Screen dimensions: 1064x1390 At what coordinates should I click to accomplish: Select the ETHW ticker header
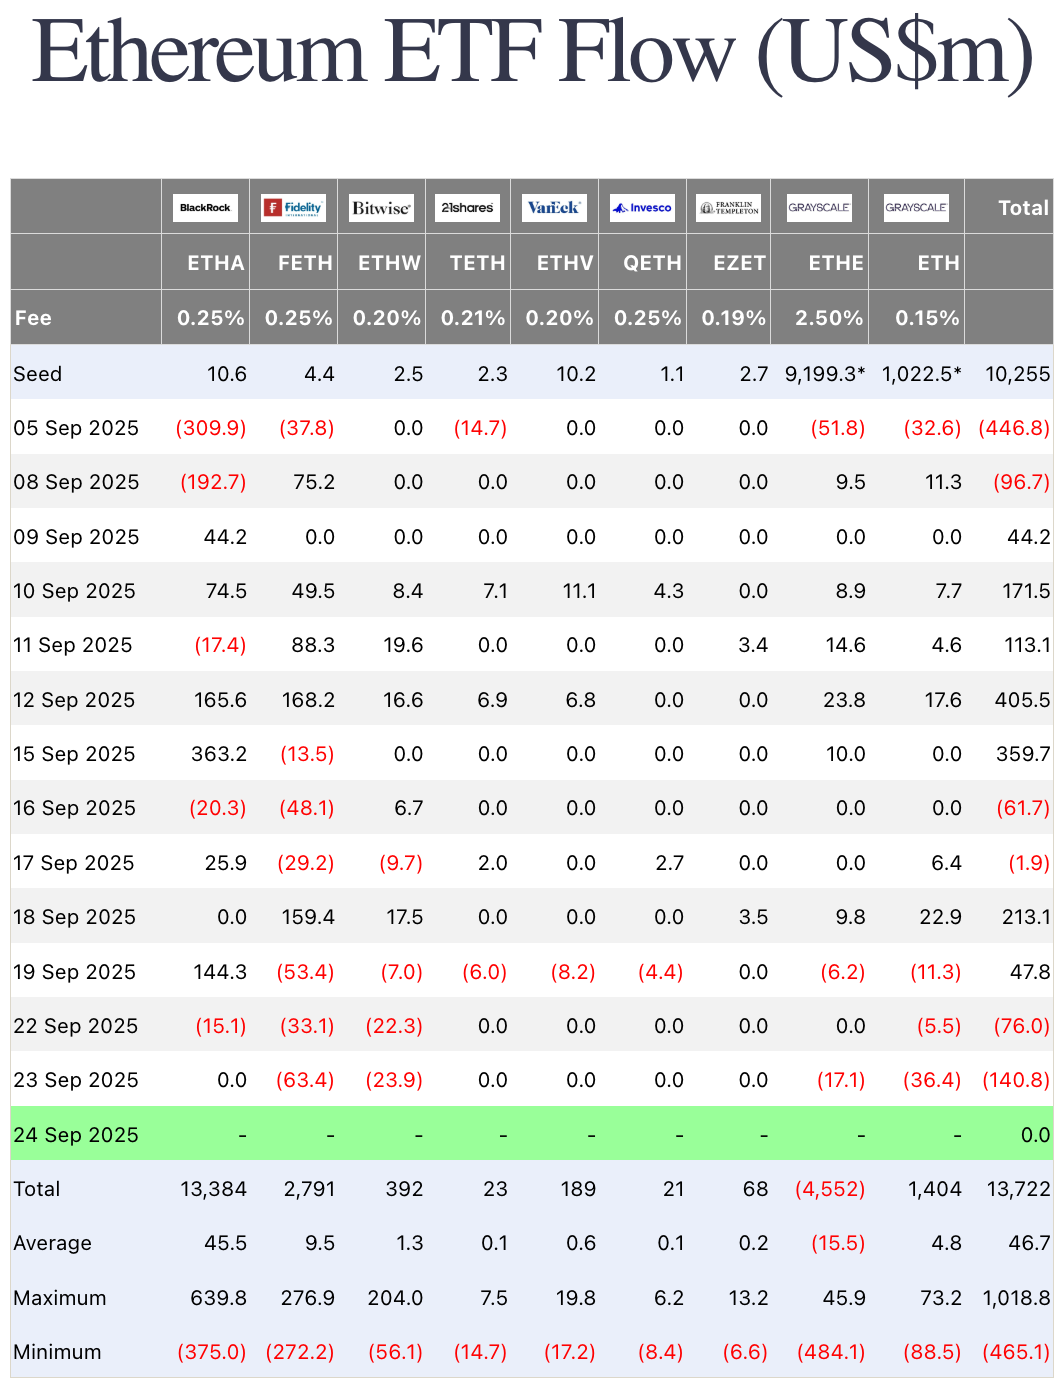click(x=390, y=263)
